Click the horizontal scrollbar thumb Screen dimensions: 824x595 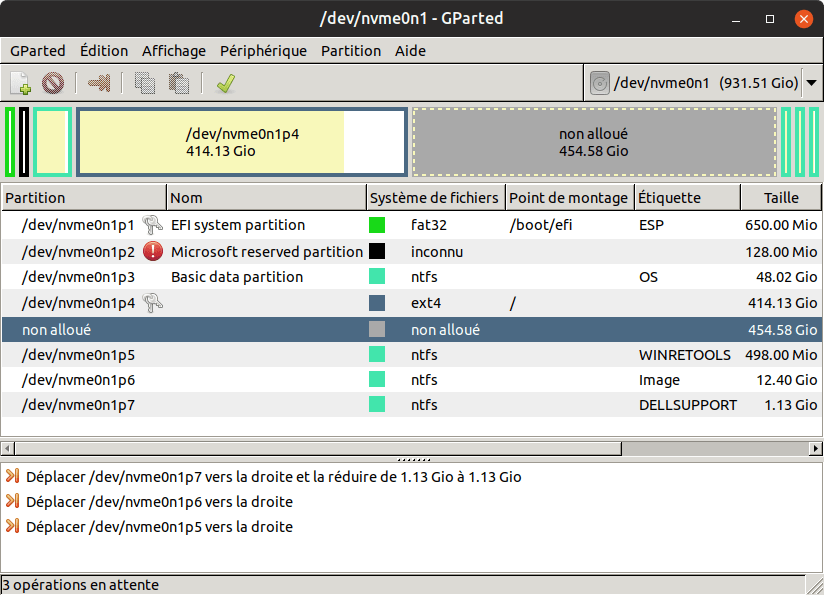(x=318, y=448)
